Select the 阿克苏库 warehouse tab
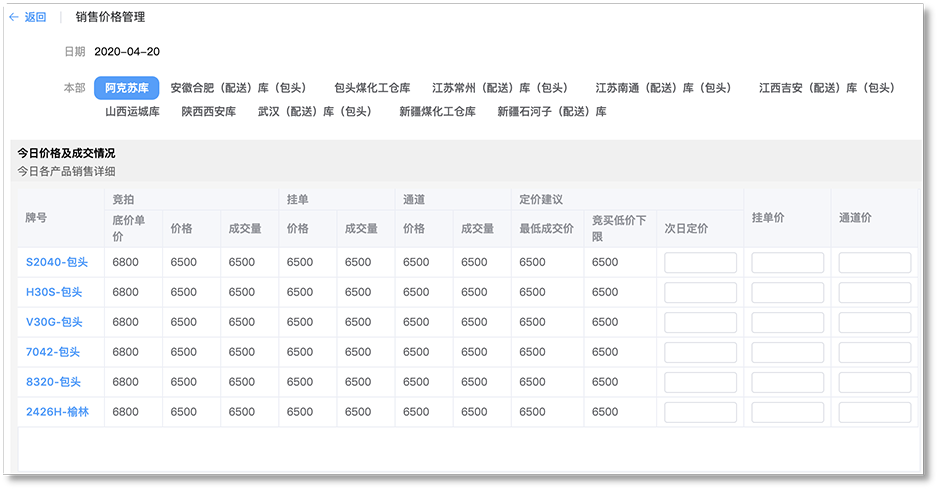Image resolution: width=940 pixels, height=490 pixels. 126,88
